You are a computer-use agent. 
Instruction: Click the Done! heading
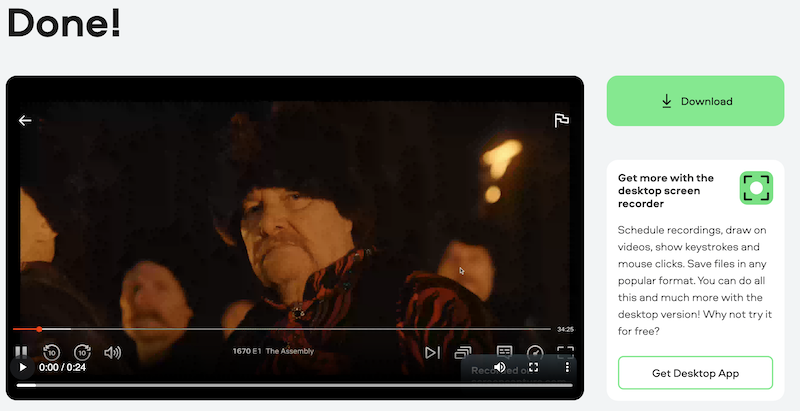[x=64, y=23]
